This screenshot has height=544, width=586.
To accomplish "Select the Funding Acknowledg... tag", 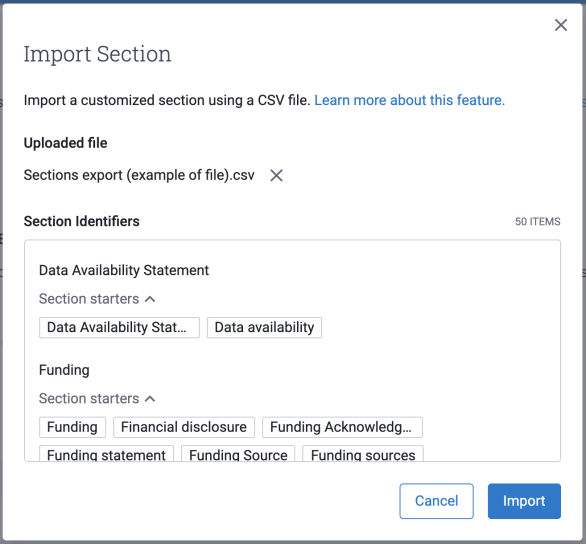I will [342, 427].
